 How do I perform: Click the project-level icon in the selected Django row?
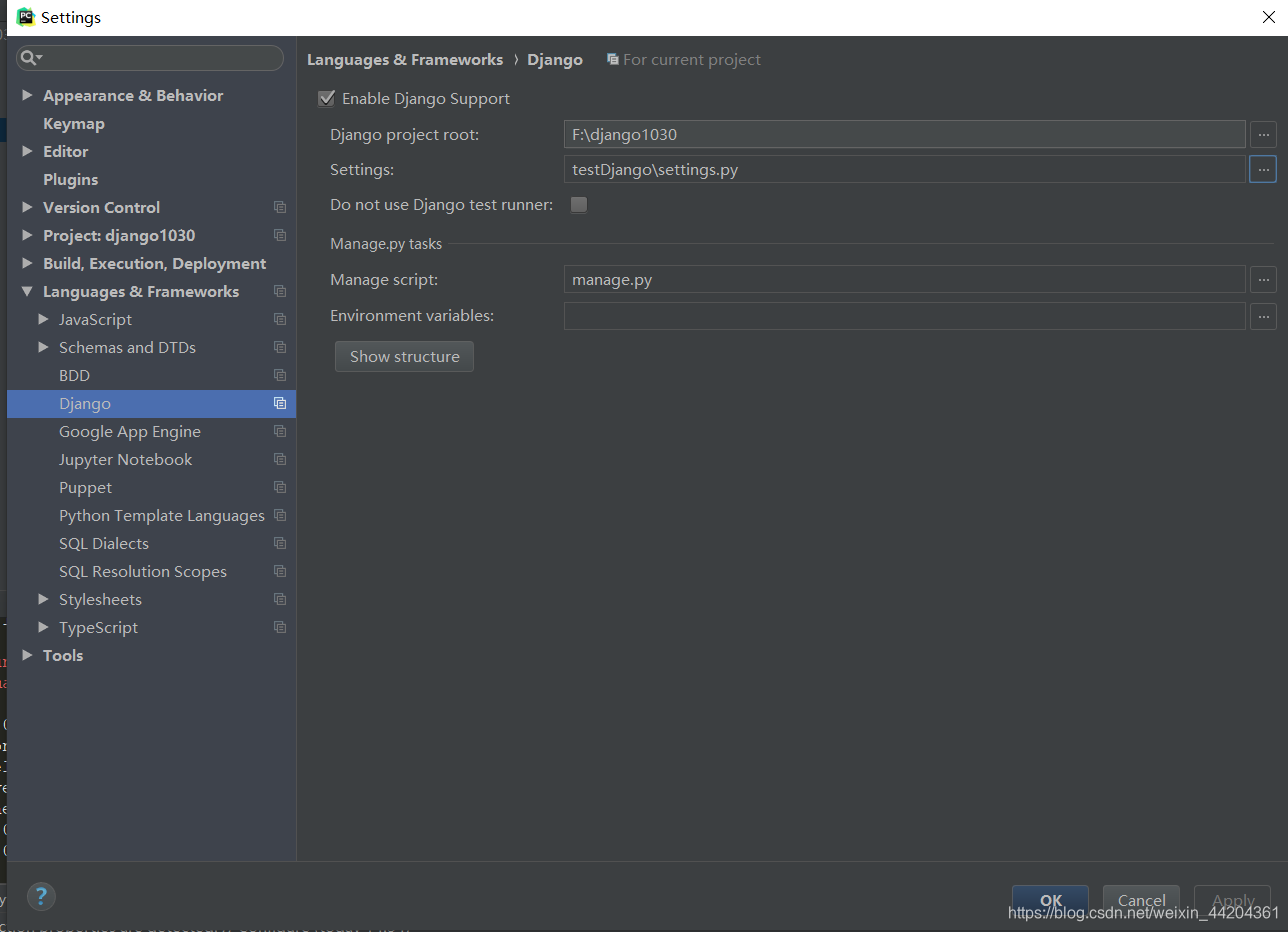280,403
